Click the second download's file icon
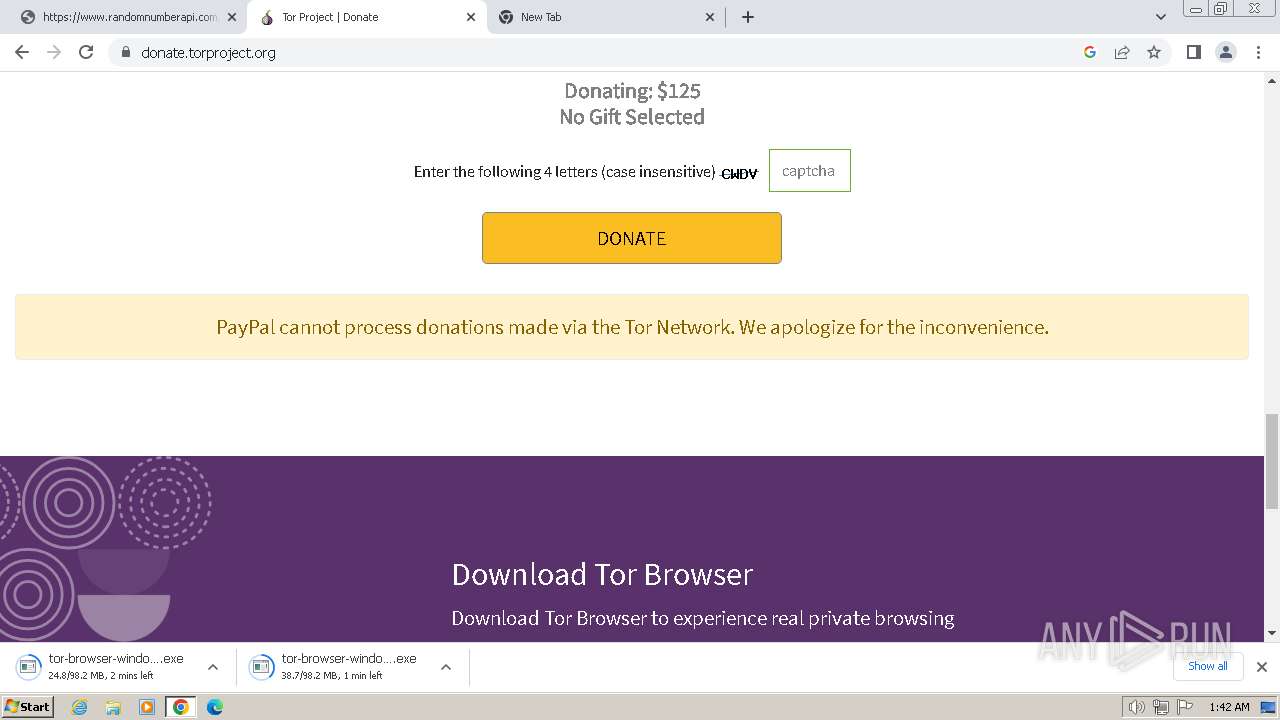The image size is (1280, 720). click(262, 667)
